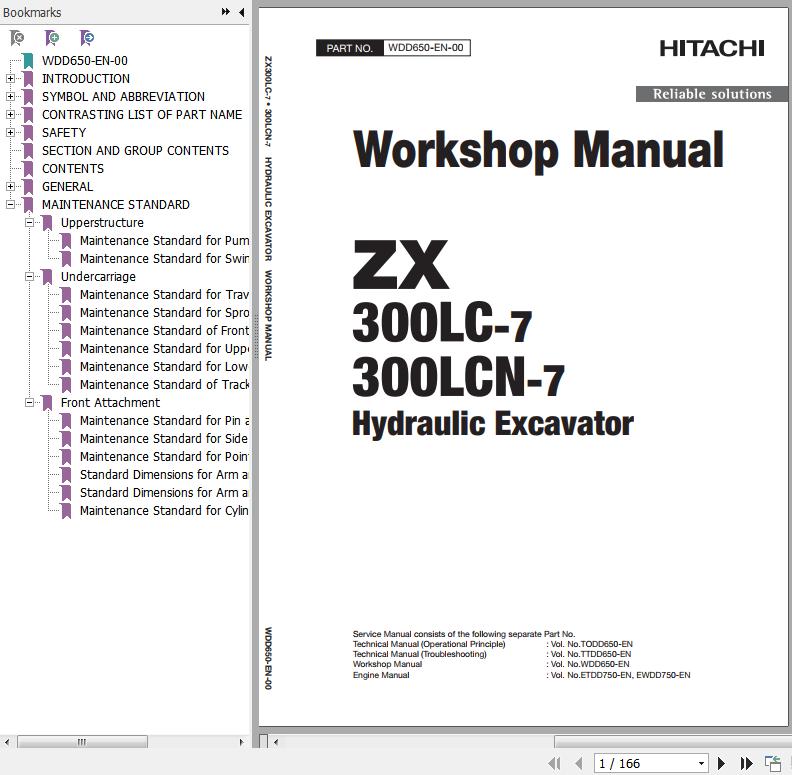Select the MAINTENANCE STANDARD bookmark
The height and width of the screenshot is (775, 792).
pos(116,205)
